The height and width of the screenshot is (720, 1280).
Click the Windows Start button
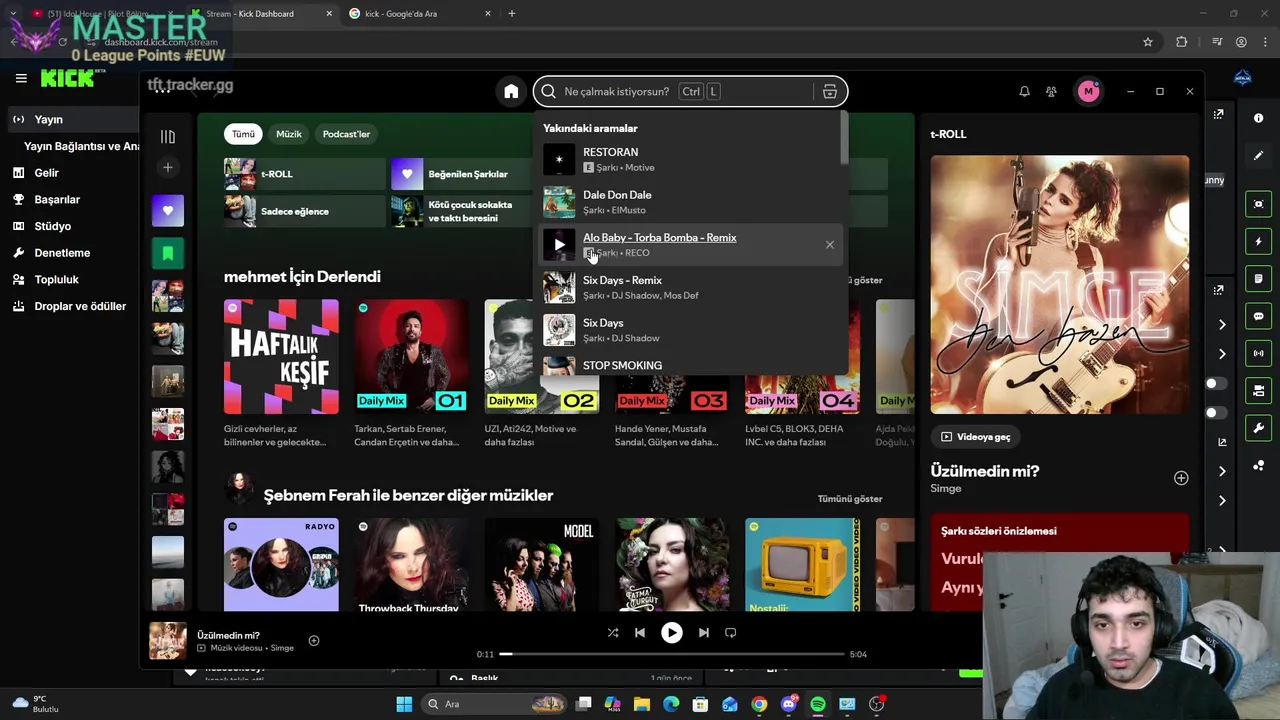[x=404, y=704]
